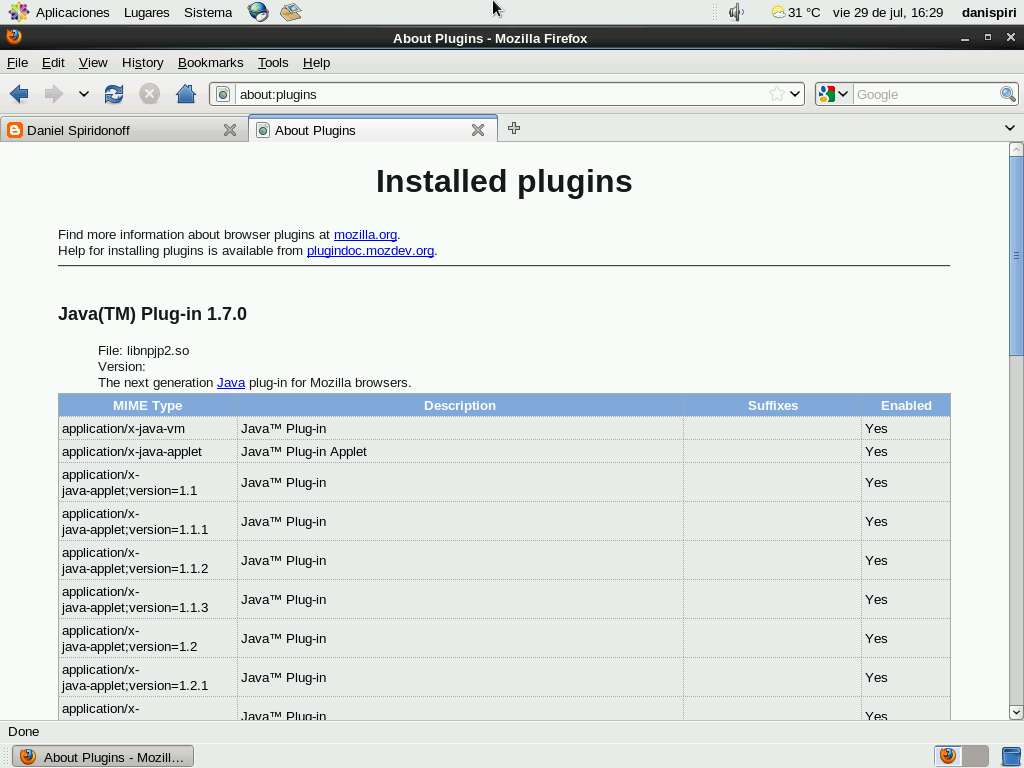Open the mozilla.org link

tap(364, 234)
